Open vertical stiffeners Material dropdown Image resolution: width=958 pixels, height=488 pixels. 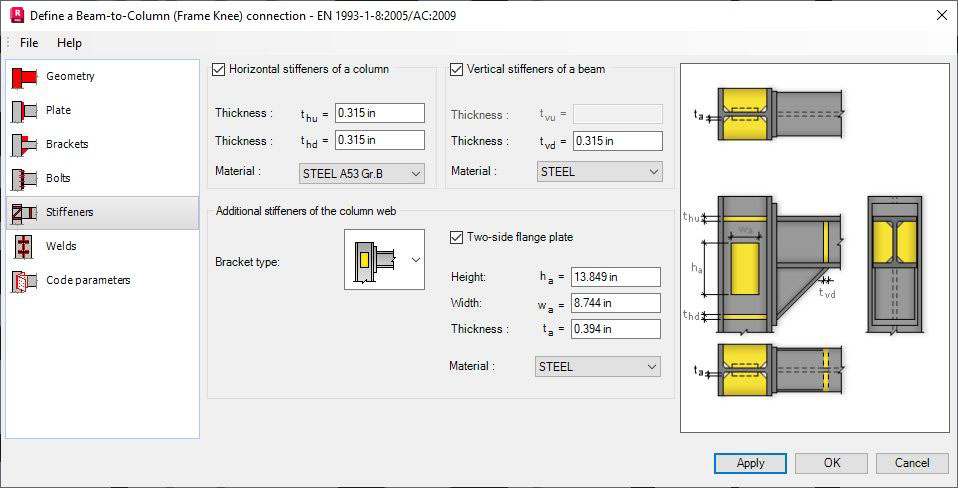tap(599, 172)
